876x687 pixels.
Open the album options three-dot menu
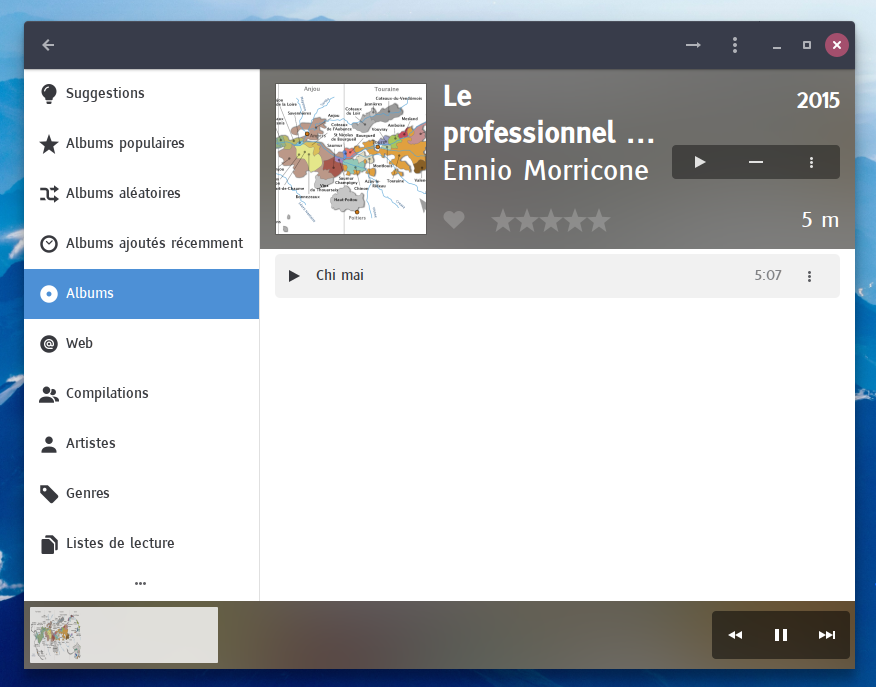click(x=812, y=162)
